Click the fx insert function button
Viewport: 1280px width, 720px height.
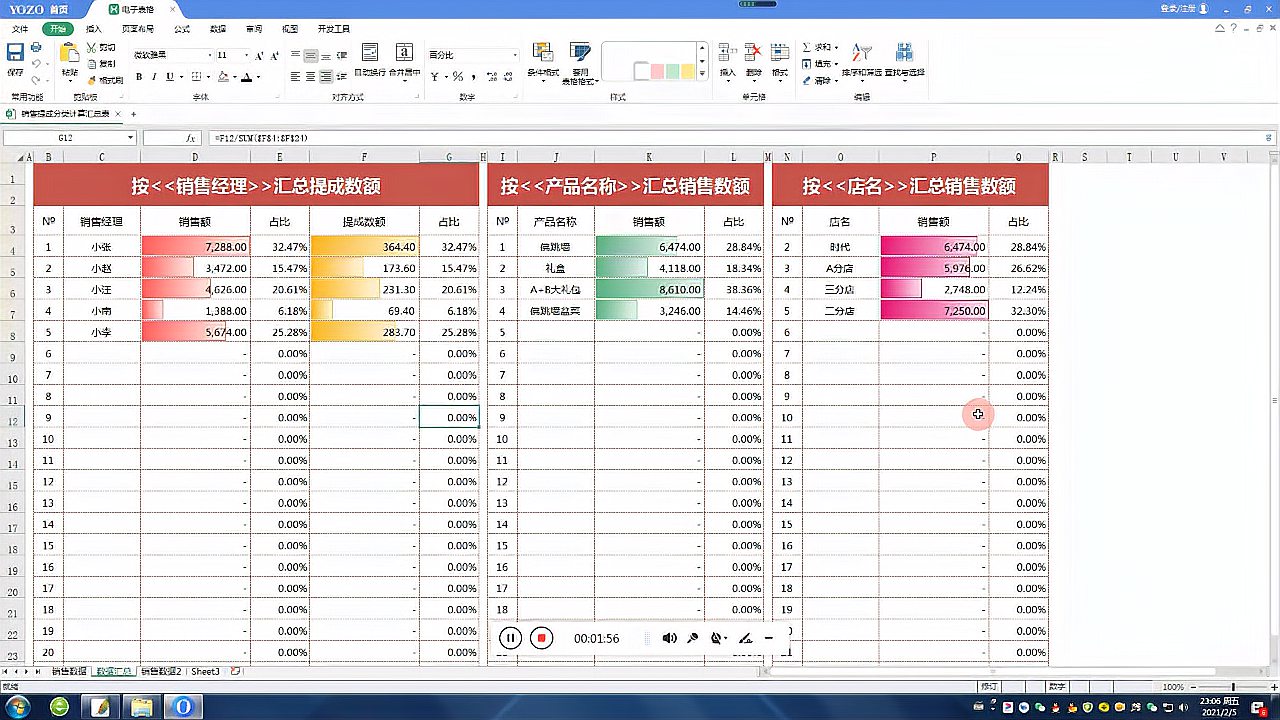click(191, 138)
